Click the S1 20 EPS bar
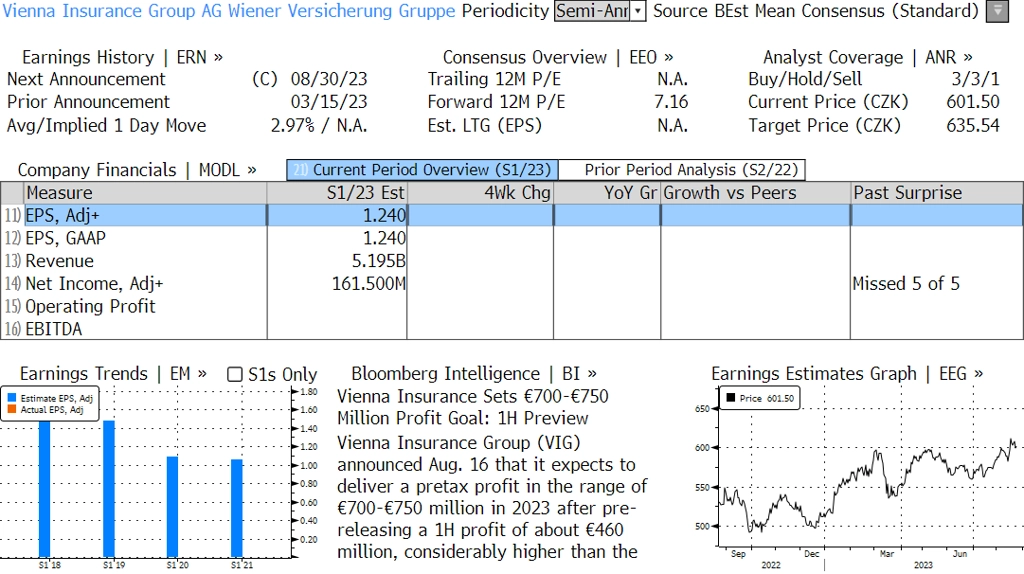1024x574 pixels. 172,507
